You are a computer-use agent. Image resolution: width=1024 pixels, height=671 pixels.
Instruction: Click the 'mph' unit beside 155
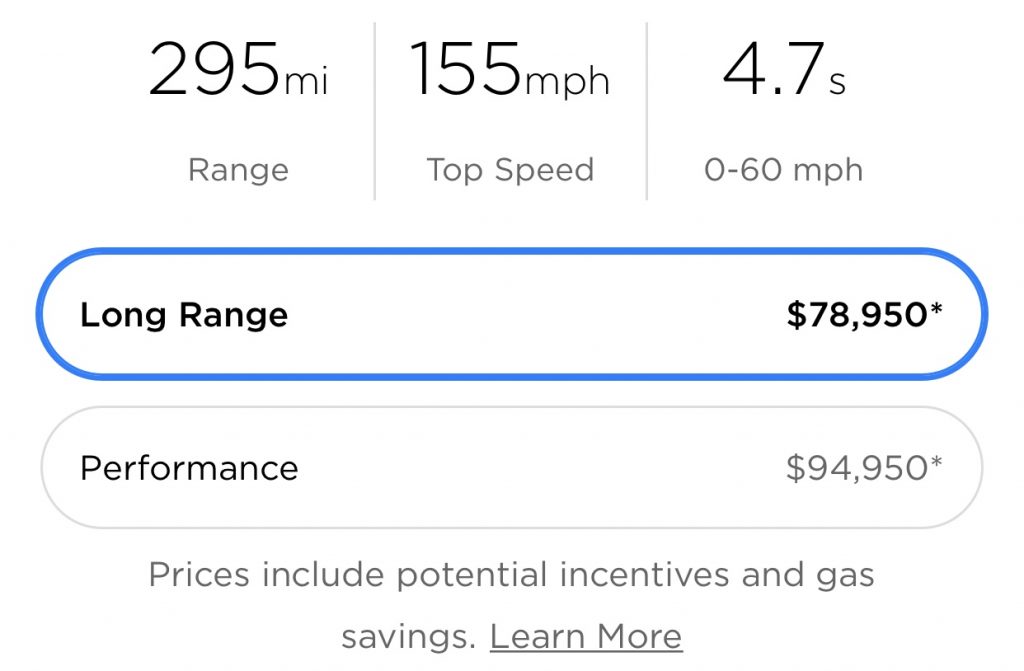coord(567,82)
